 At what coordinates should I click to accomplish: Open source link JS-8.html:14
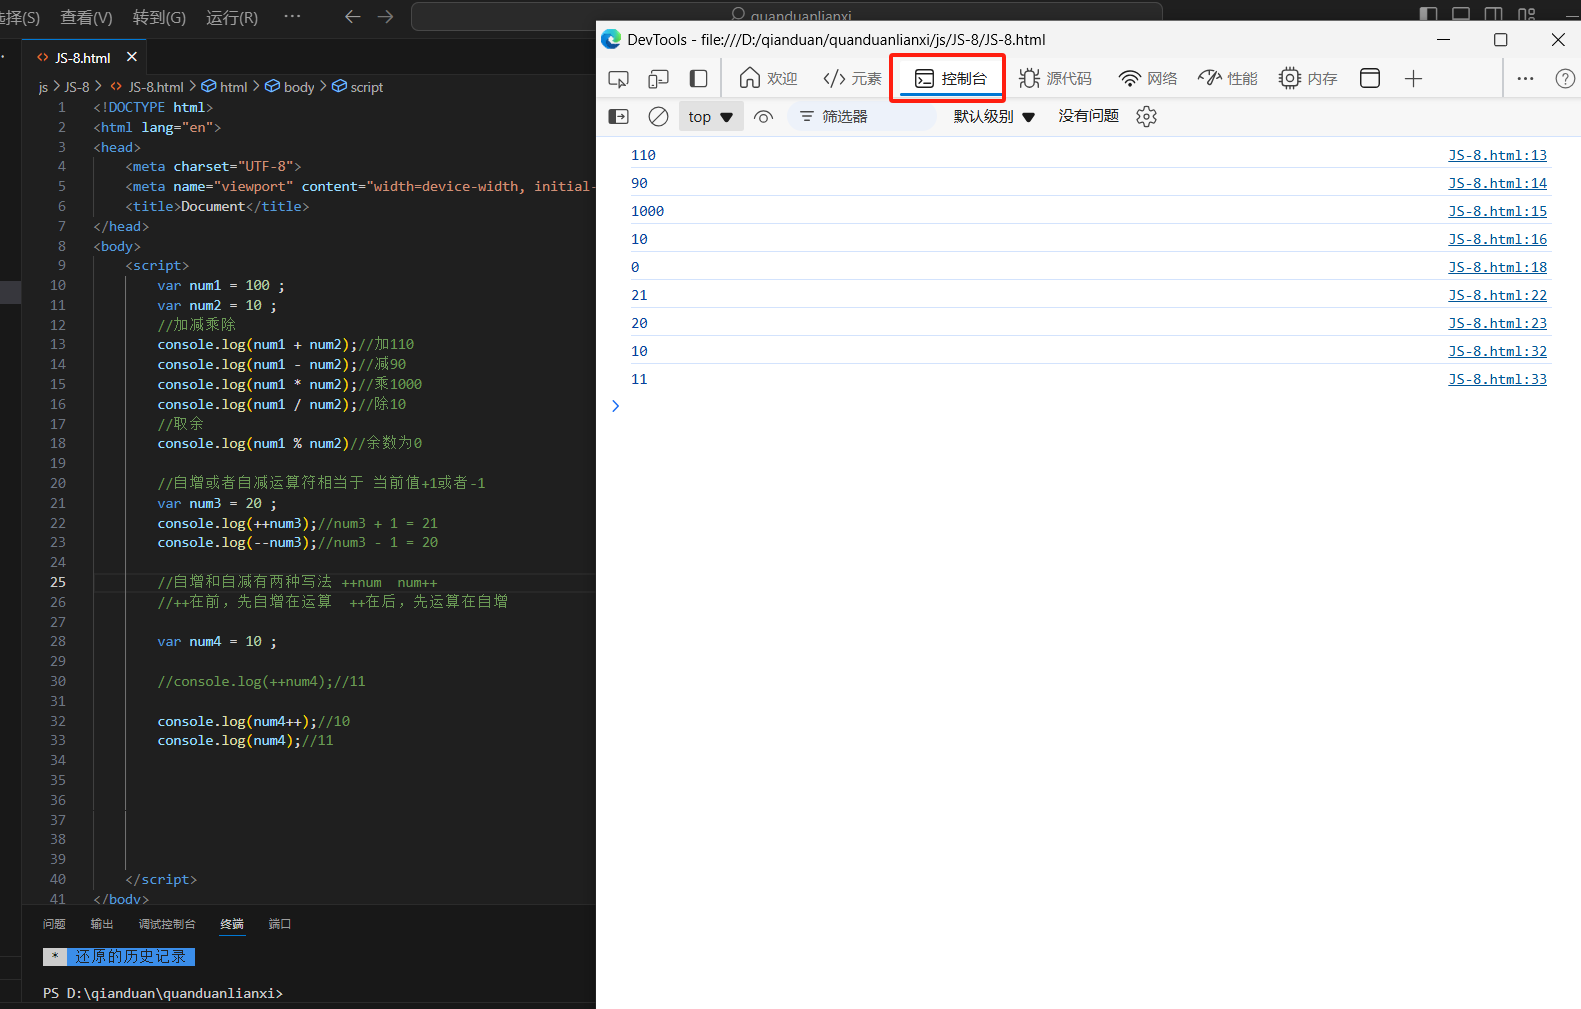point(1497,183)
